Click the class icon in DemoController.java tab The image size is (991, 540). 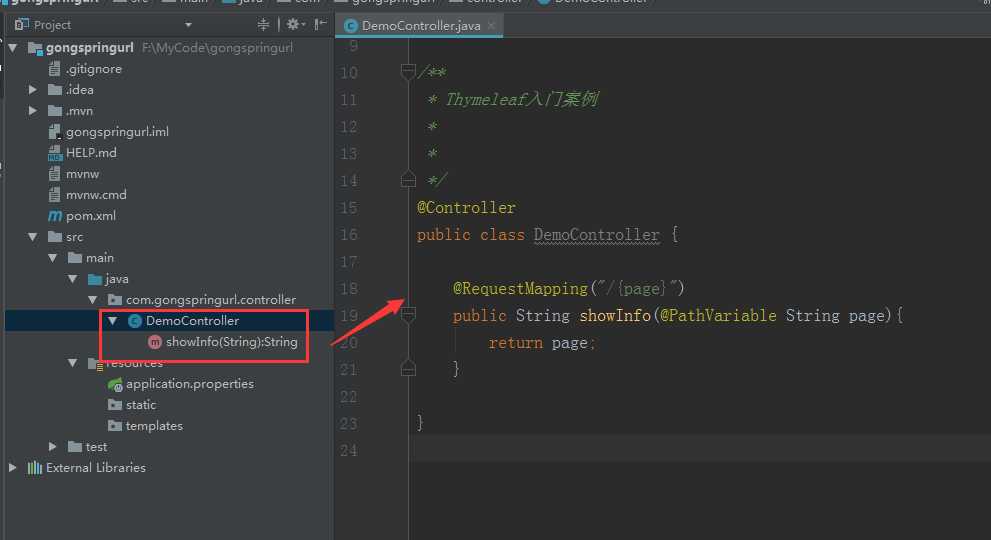click(351, 26)
